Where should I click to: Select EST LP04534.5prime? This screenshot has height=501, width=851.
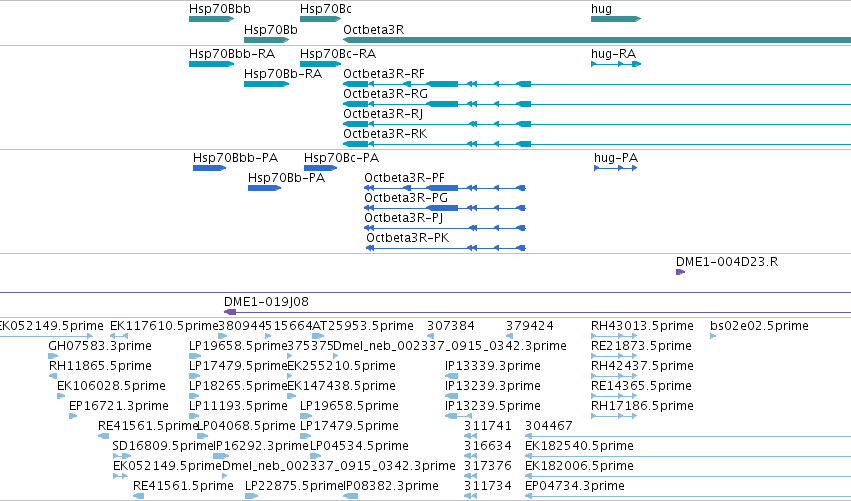click(316, 457)
